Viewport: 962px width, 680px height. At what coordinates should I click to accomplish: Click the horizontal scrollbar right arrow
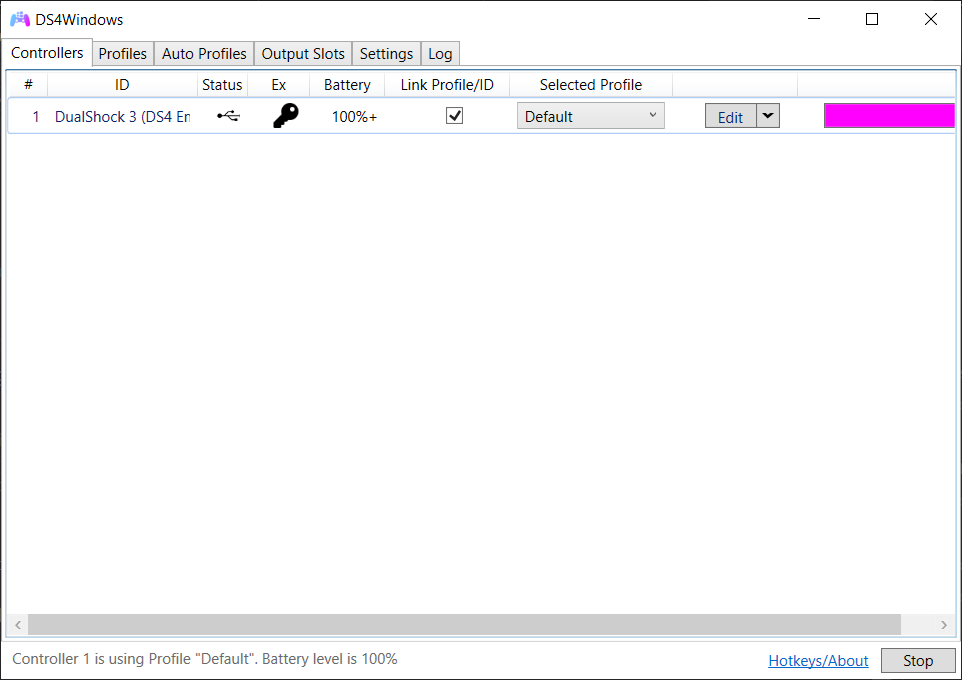point(945,624)
